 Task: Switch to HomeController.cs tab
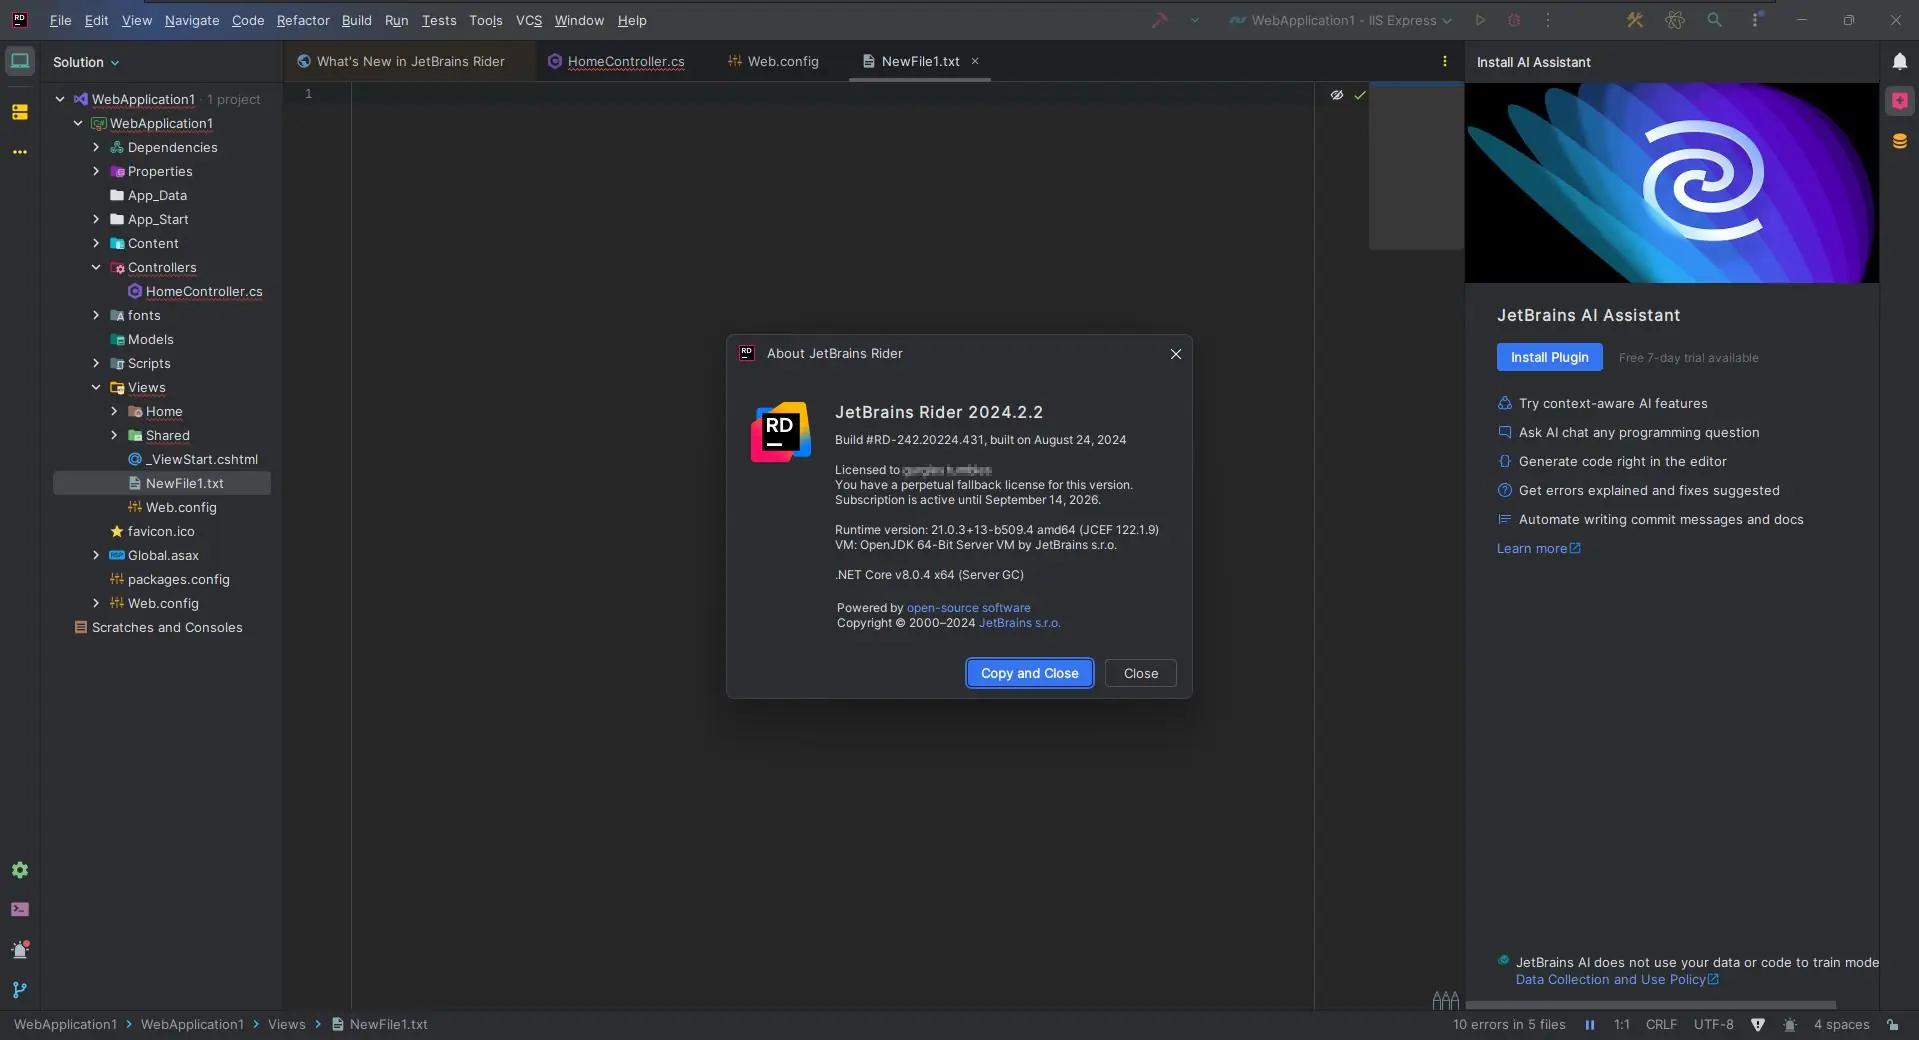616,61
